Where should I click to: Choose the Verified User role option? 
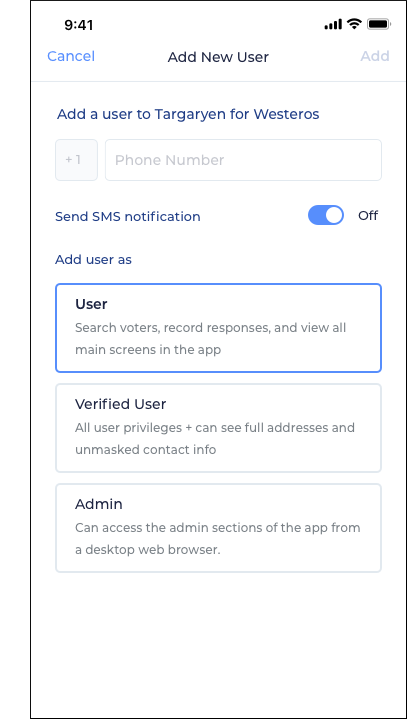coord(218,428)
